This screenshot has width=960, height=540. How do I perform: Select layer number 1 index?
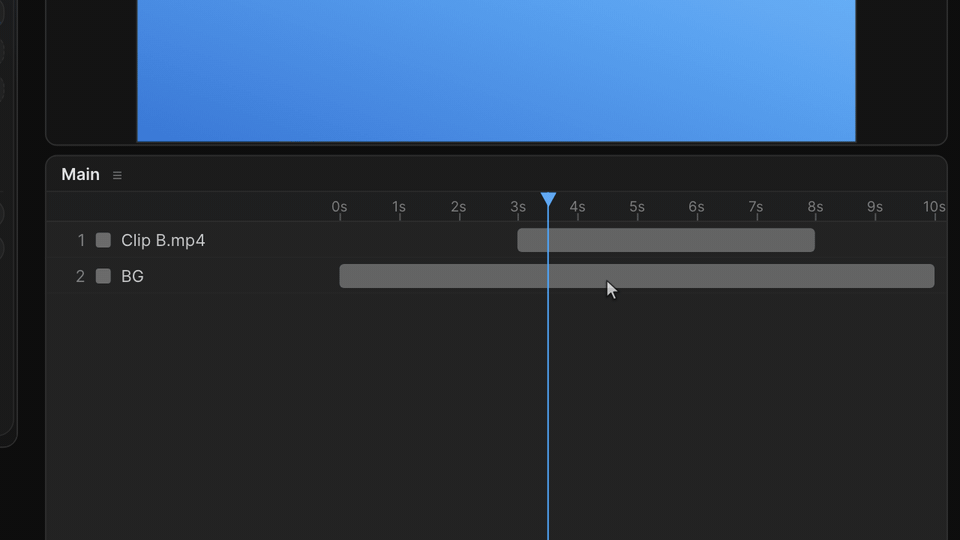tap(81, 241)
